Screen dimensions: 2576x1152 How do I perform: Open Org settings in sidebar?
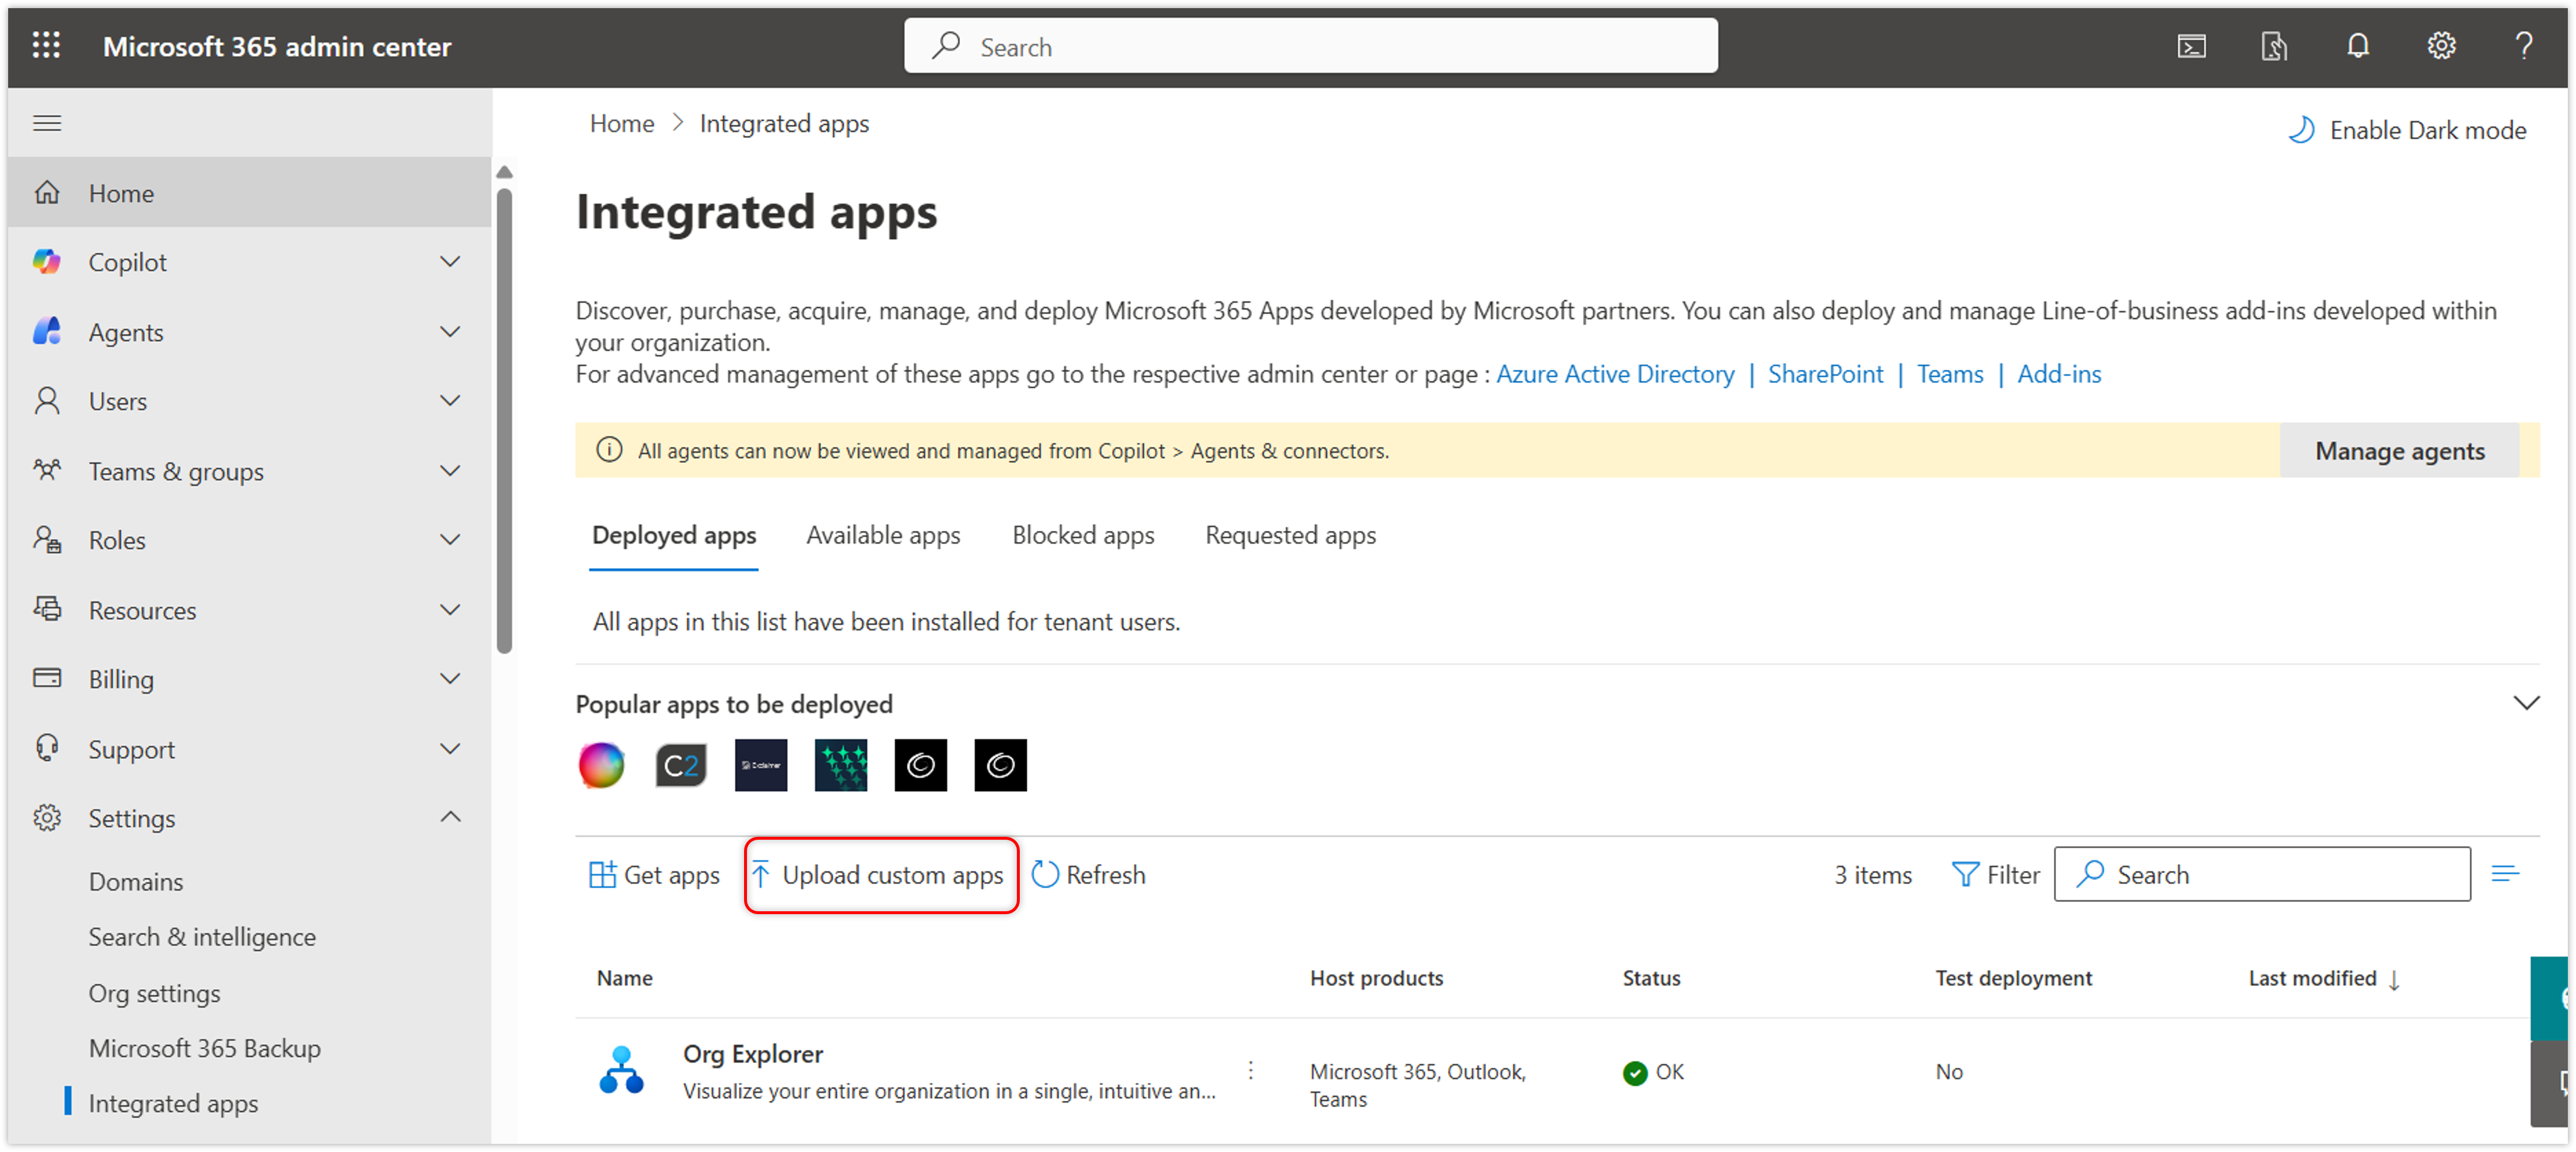[x=154, y=993]
